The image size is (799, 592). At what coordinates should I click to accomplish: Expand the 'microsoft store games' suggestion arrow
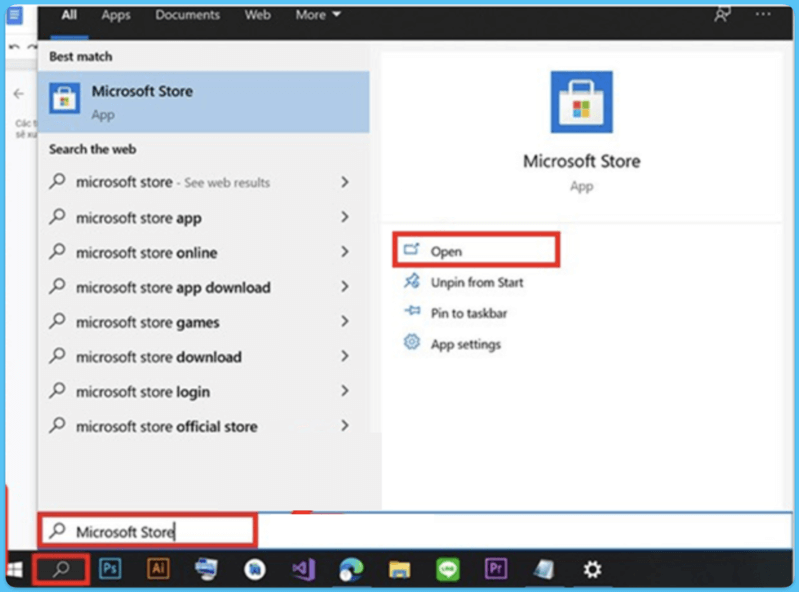point(344,322)
